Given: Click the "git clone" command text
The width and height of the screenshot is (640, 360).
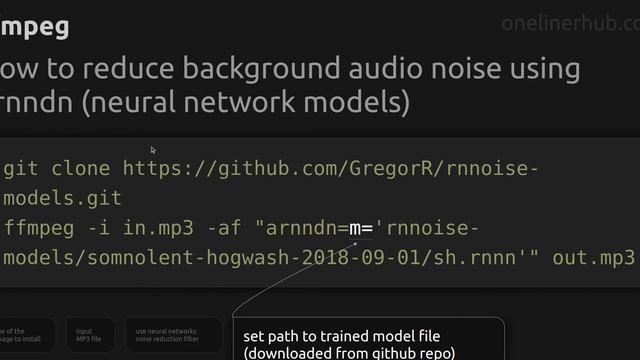Looking at the screenshot, I should click(57, 169).
